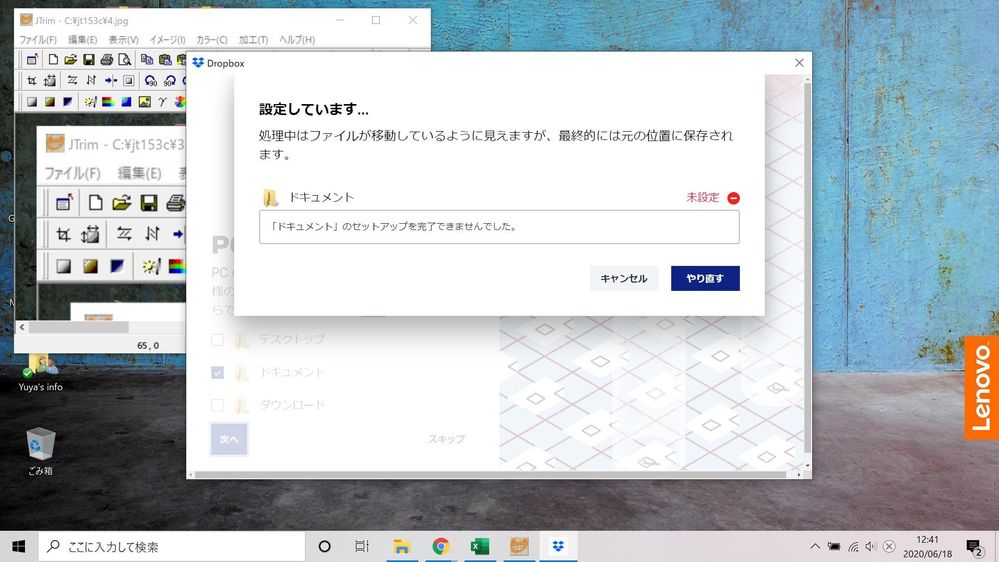Click brightness sun icon in JTrim 4.jpg toolbar
999x562 pixels.
pos(90,101)
